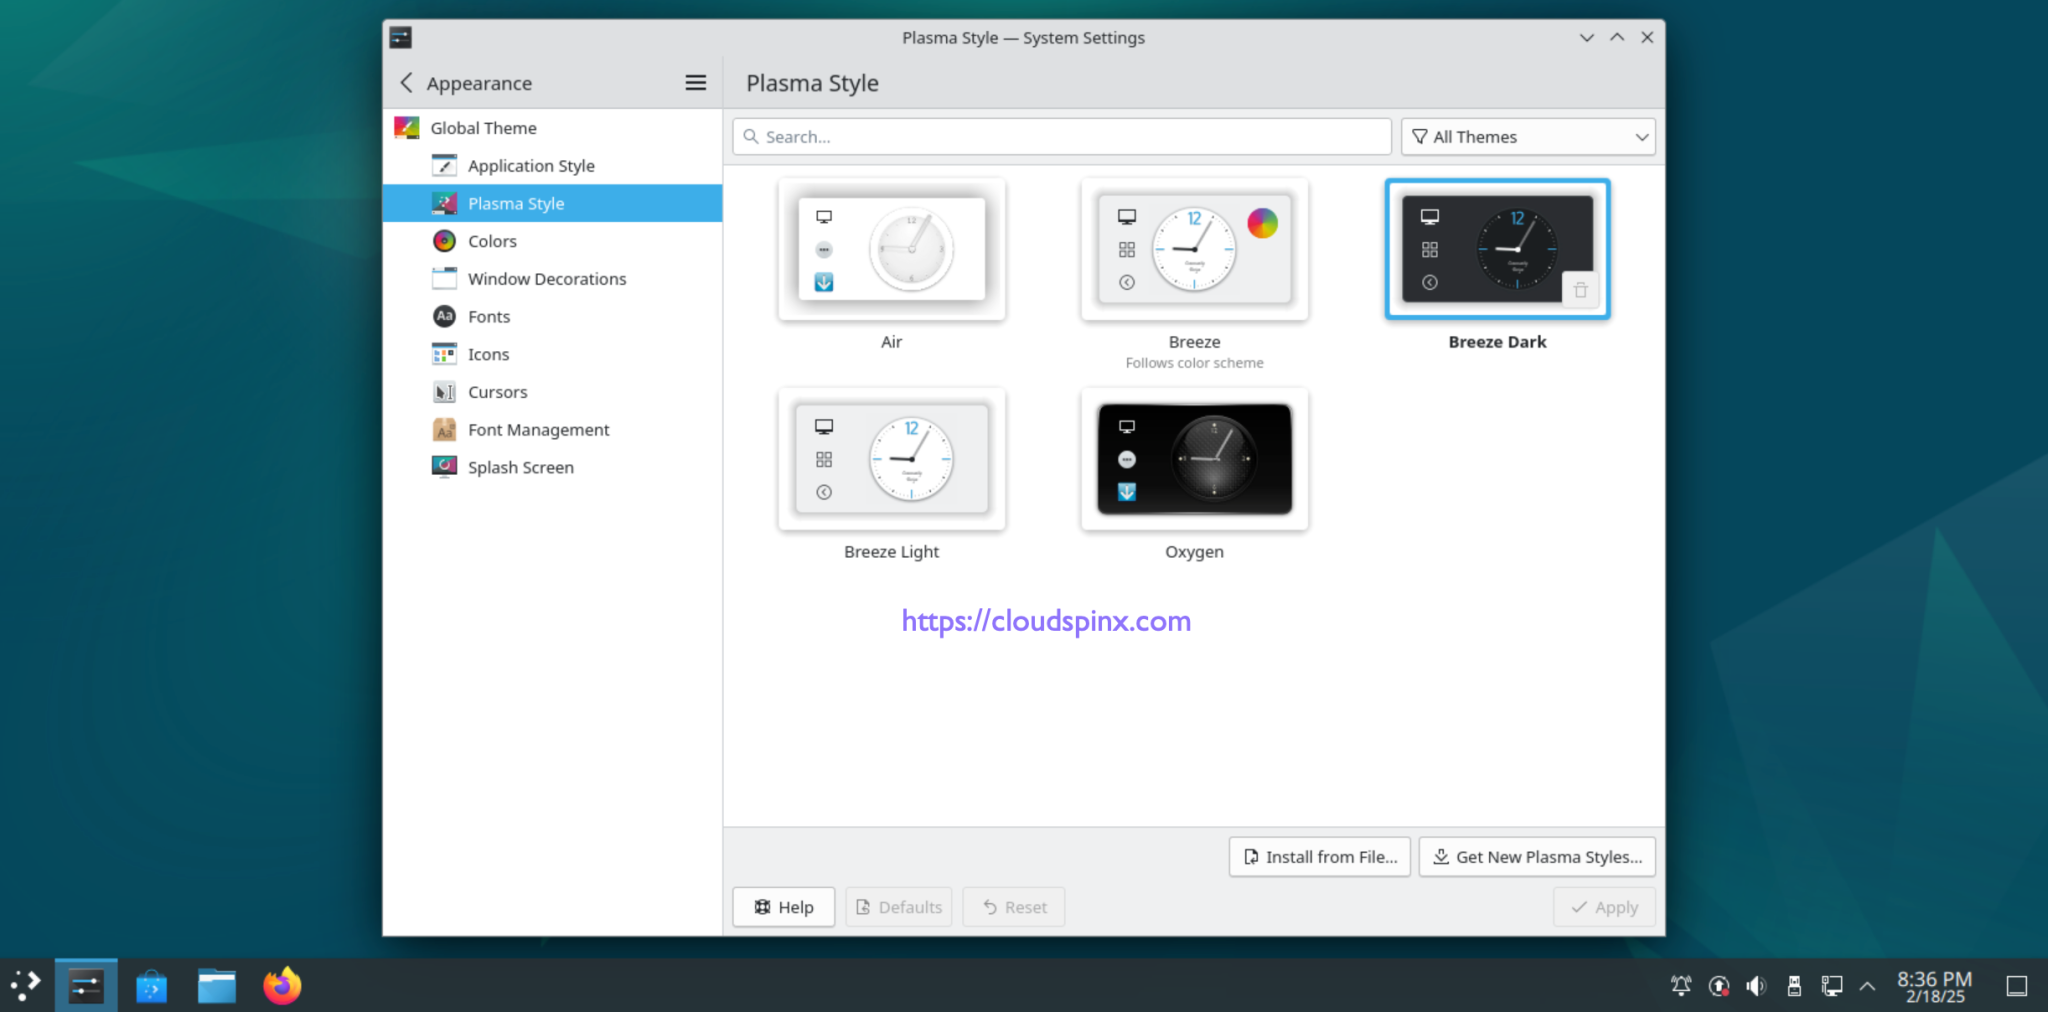Open the All Themes filter dropdown
This screenshot has height=1012, width=2048.
click(x=1527, y=136)
